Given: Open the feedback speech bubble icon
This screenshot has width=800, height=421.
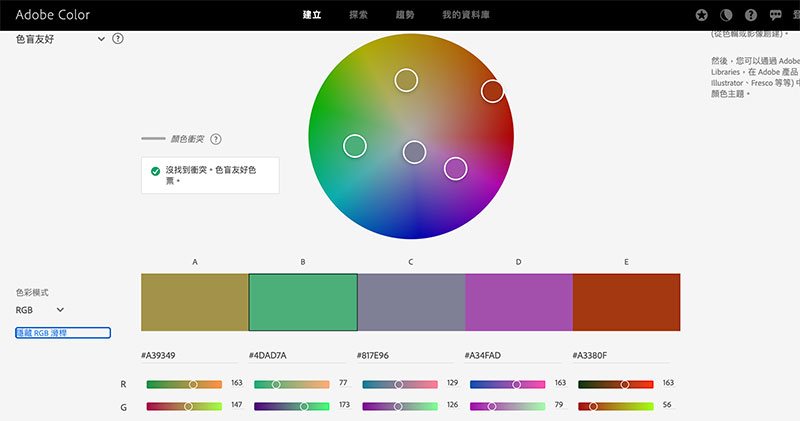Looking at the screenshot, I should 776,15.
